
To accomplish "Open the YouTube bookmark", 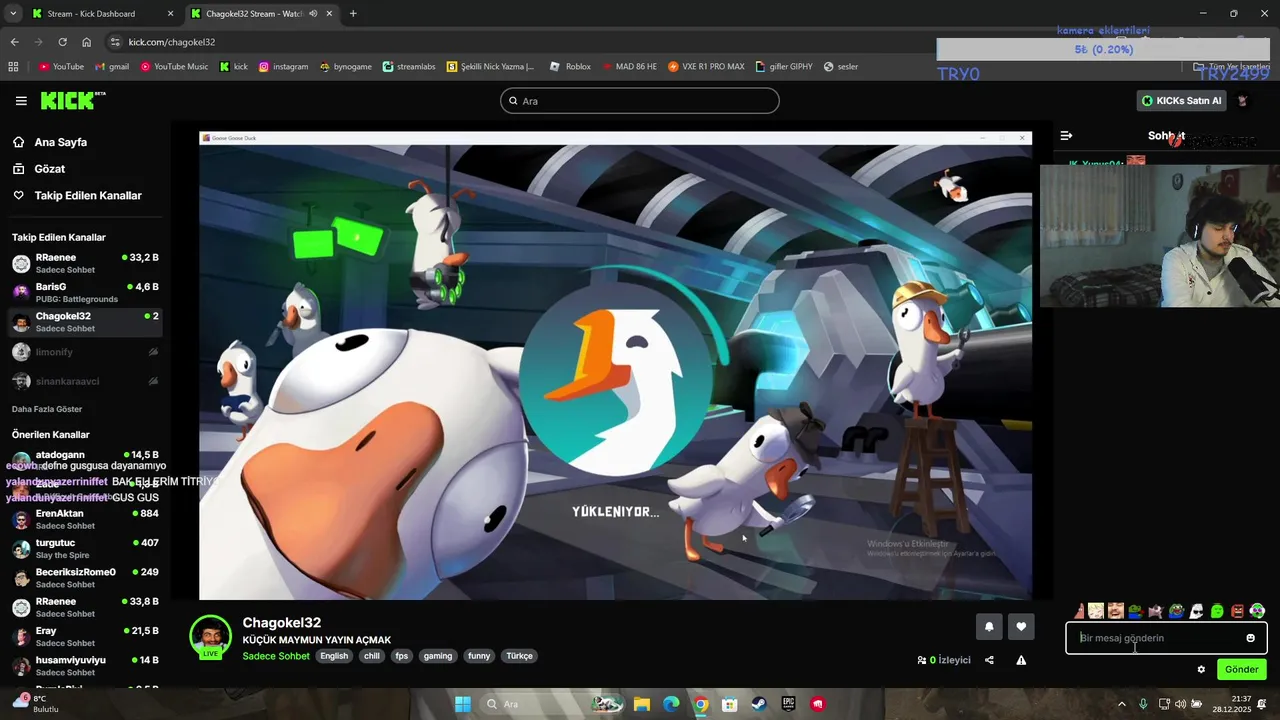I will tap(61, 67).
